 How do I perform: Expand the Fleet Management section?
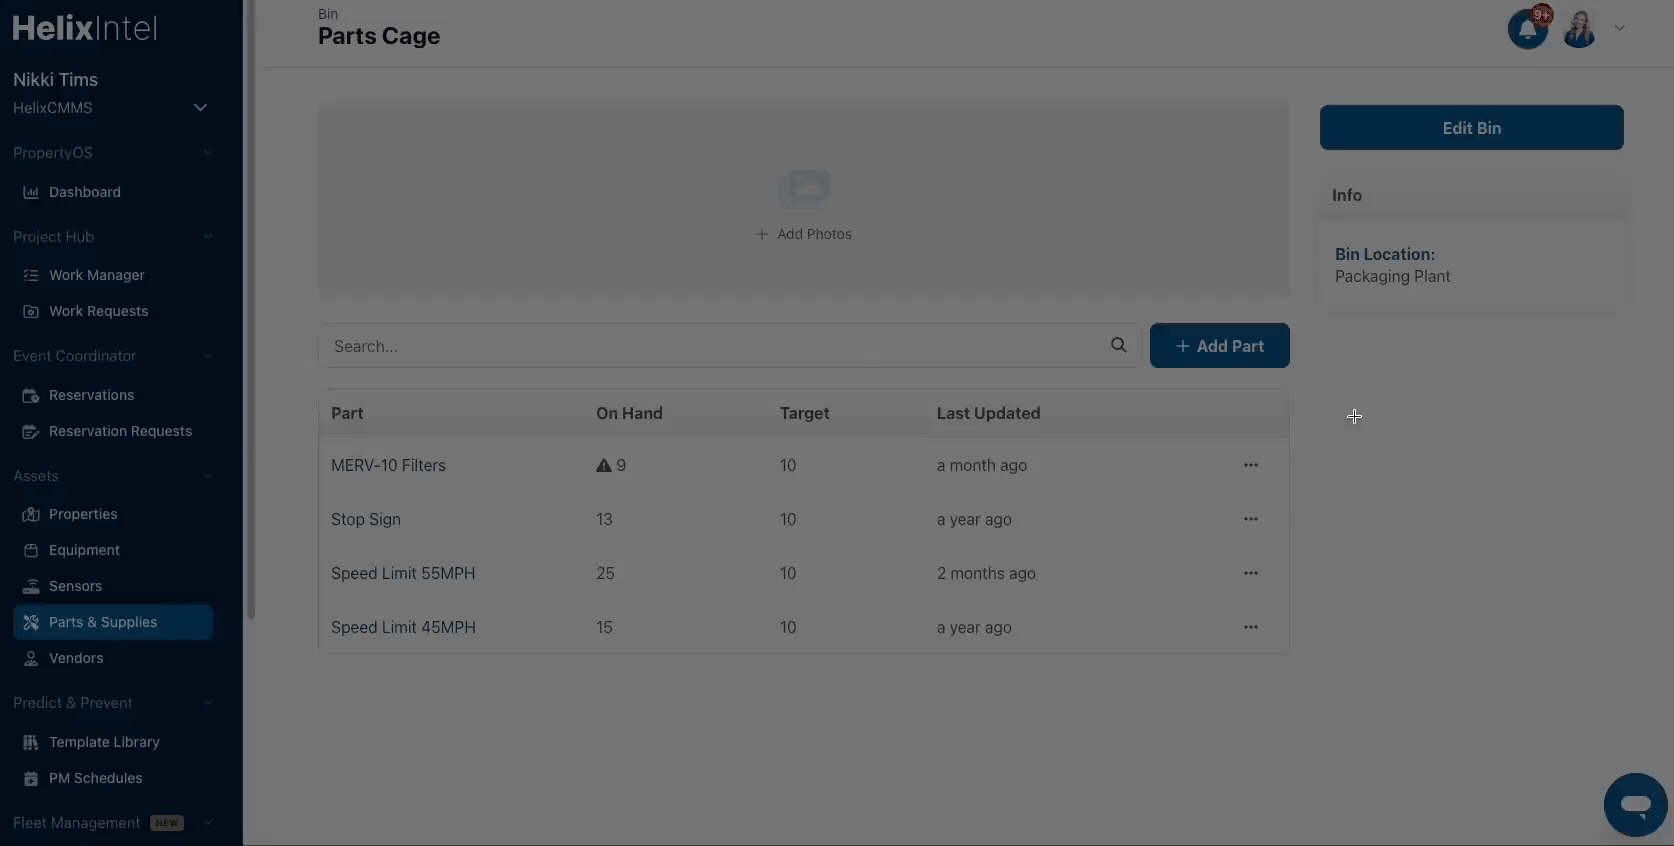(x=208, y=823)
